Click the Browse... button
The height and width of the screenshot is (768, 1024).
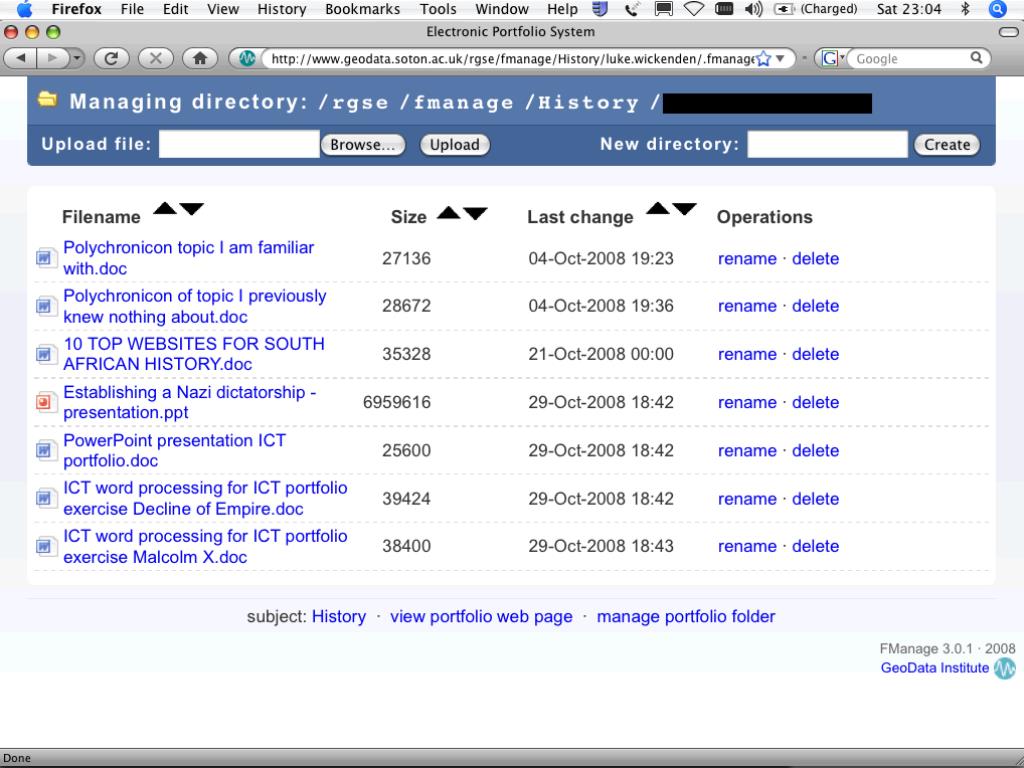(362, 144)
